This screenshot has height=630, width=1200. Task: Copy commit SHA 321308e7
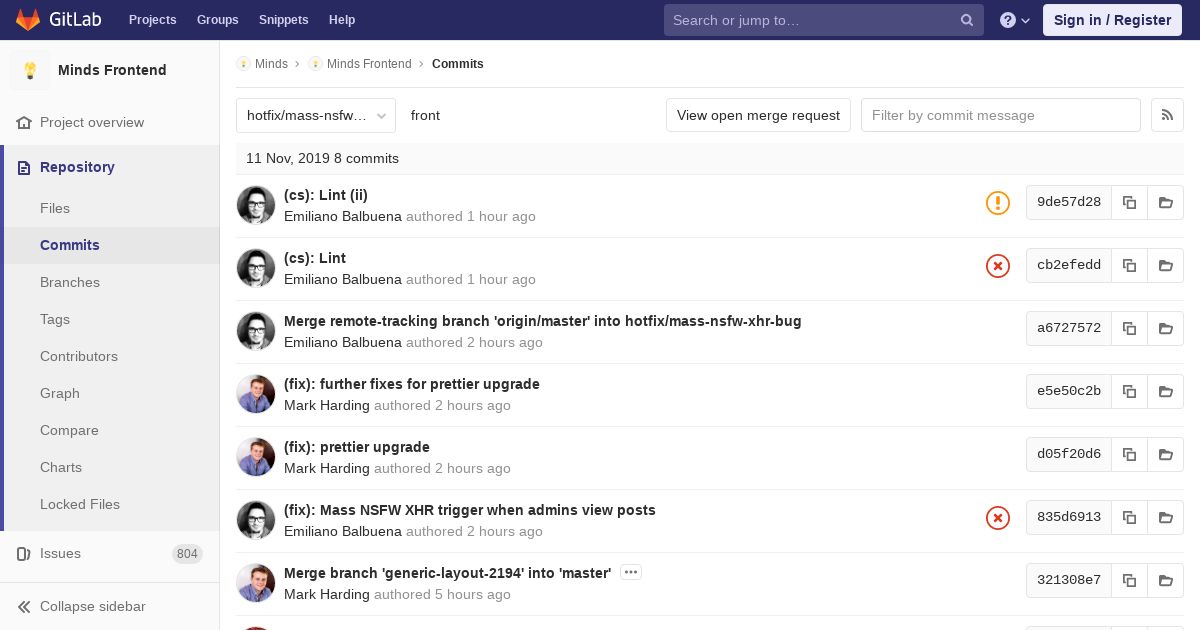(x=1129, y=580)
